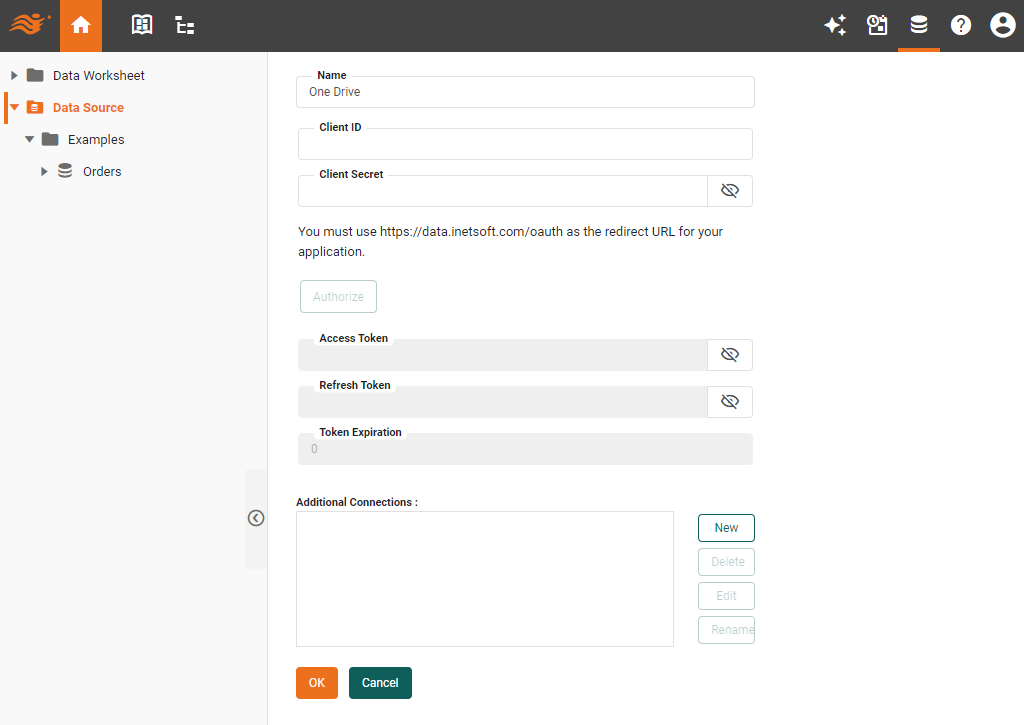Expand the Data Worksheet folder
The image size is (1024, 725).
13,75
